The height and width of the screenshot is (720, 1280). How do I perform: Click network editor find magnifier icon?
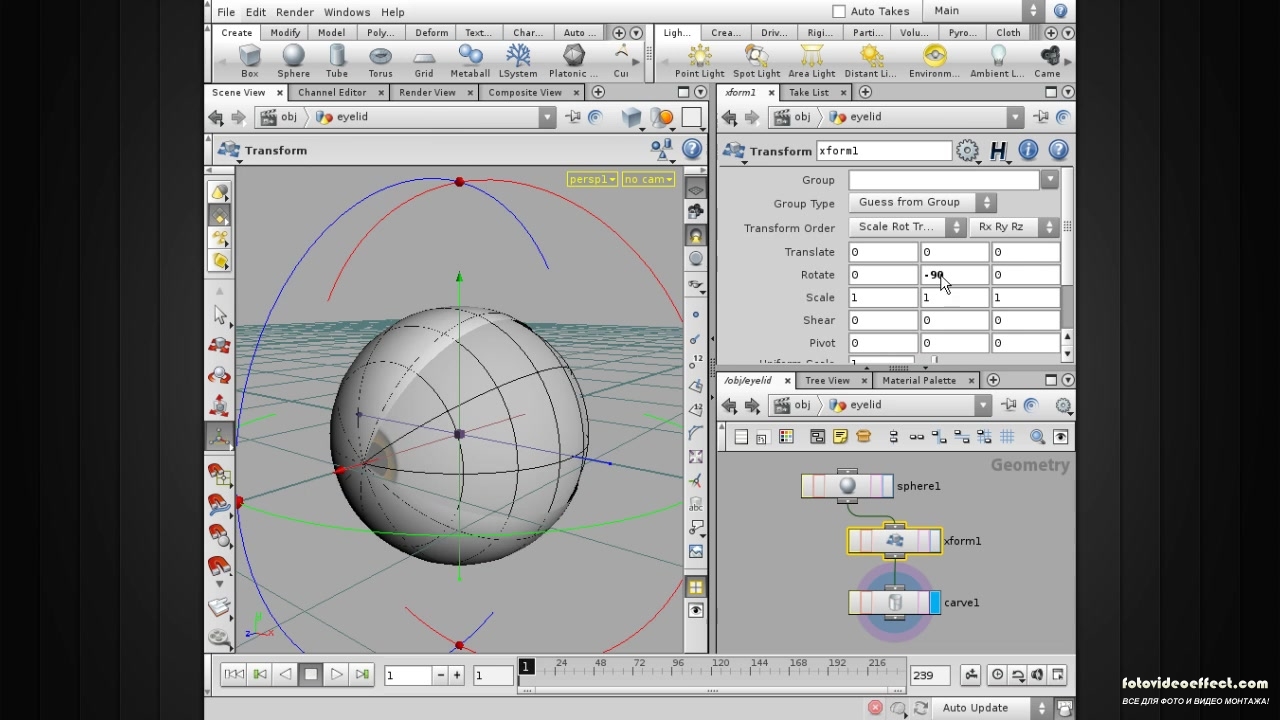pos(1037,437)
